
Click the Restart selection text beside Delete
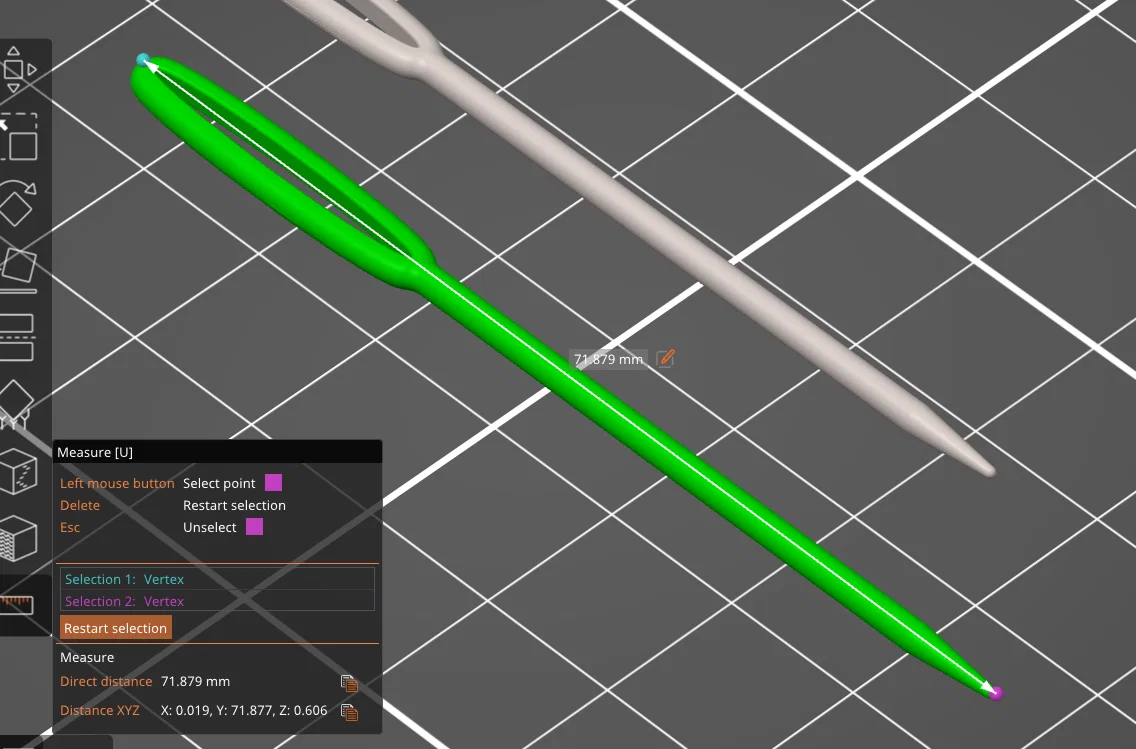(234, 505)
